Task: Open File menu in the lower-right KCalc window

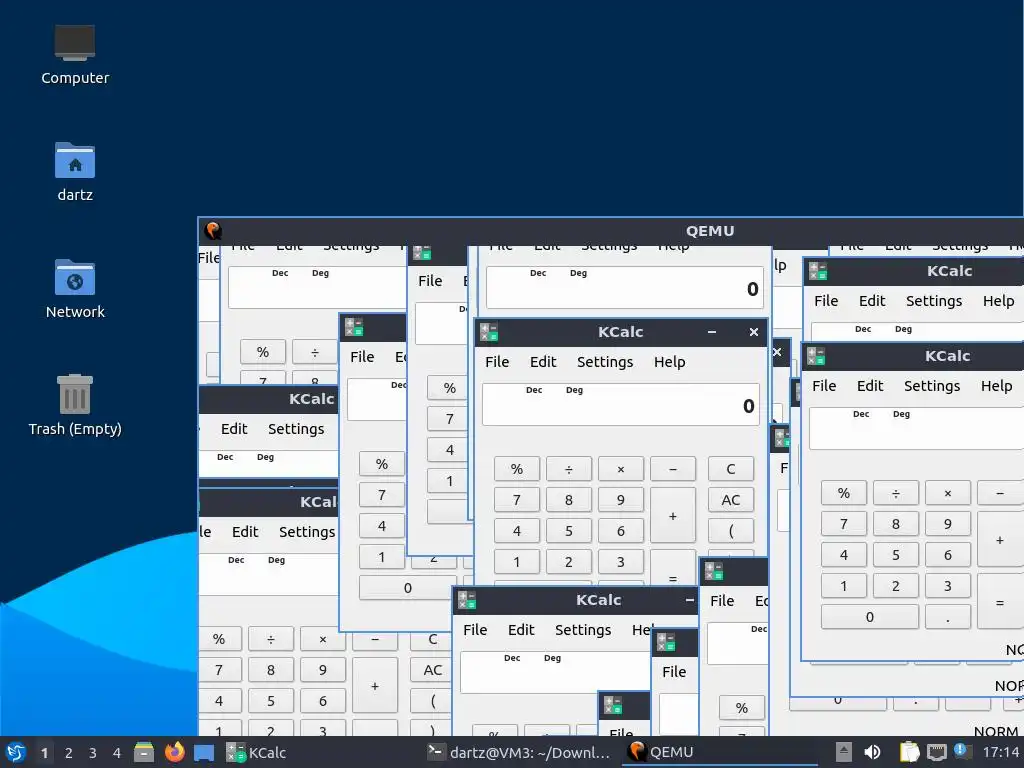Action: tap(824, 386)
